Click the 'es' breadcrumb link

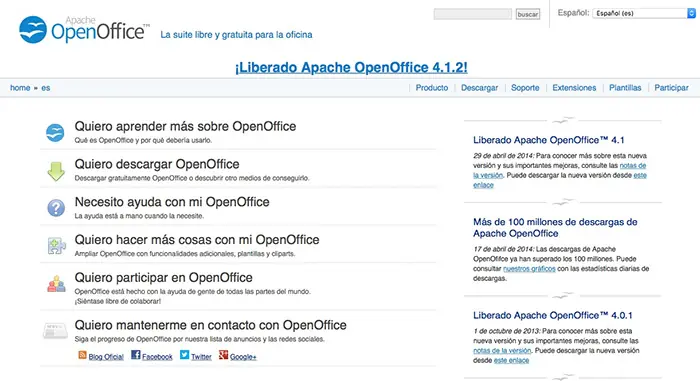click(x=46, y=88)
